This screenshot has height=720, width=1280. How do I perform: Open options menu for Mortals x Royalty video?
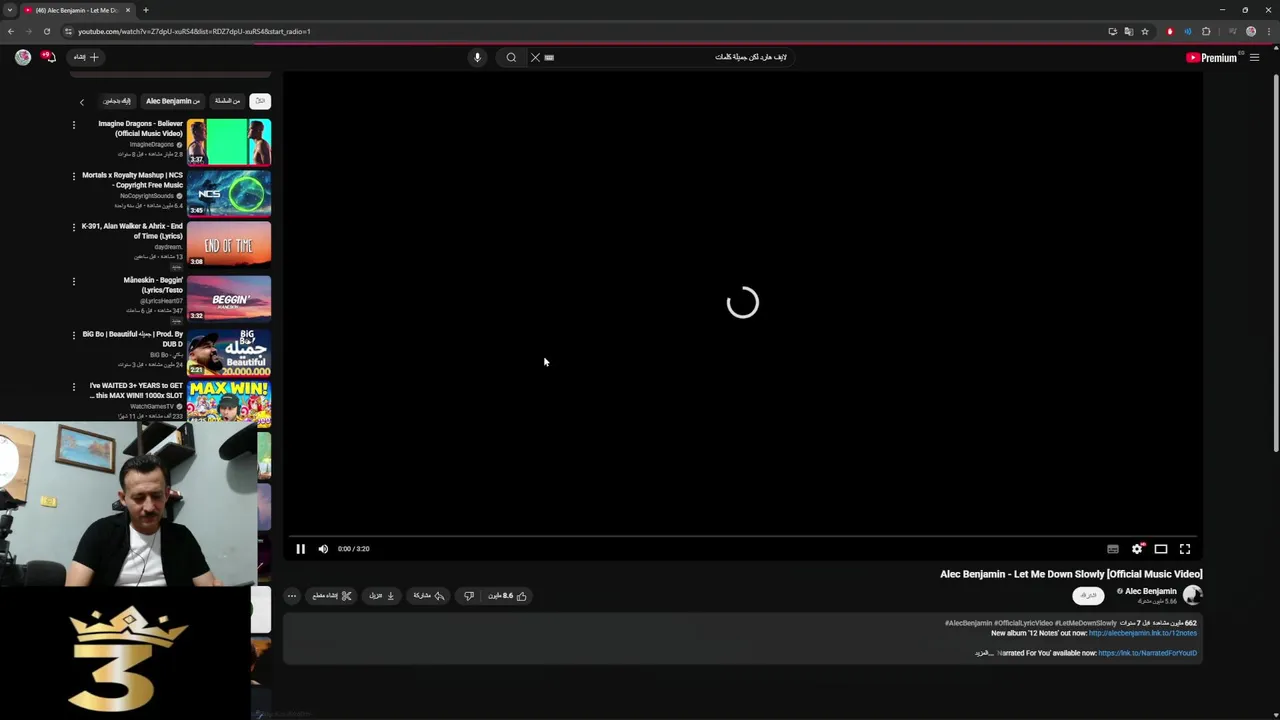click(73, 176)
